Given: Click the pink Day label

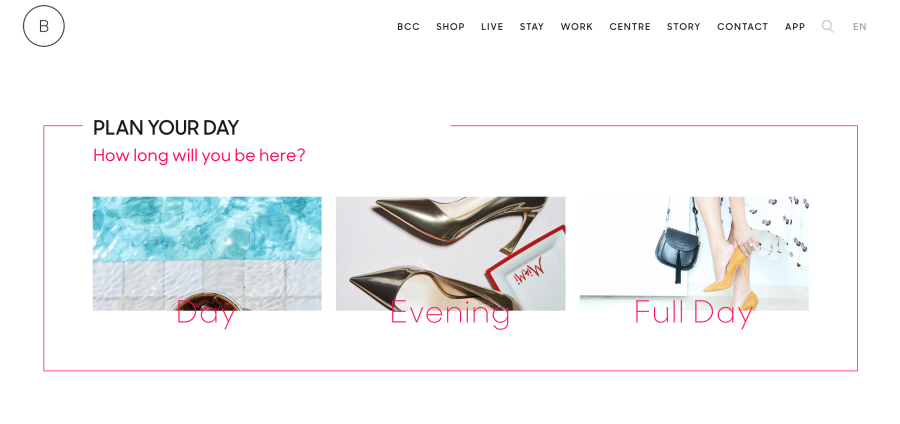Looking at the screenshot, I should (x=206, y=314).
